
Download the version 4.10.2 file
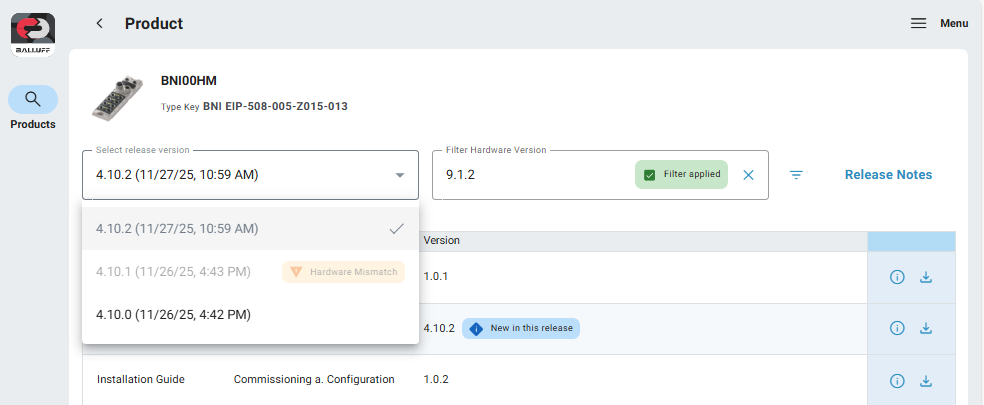(x=926, y=328)
